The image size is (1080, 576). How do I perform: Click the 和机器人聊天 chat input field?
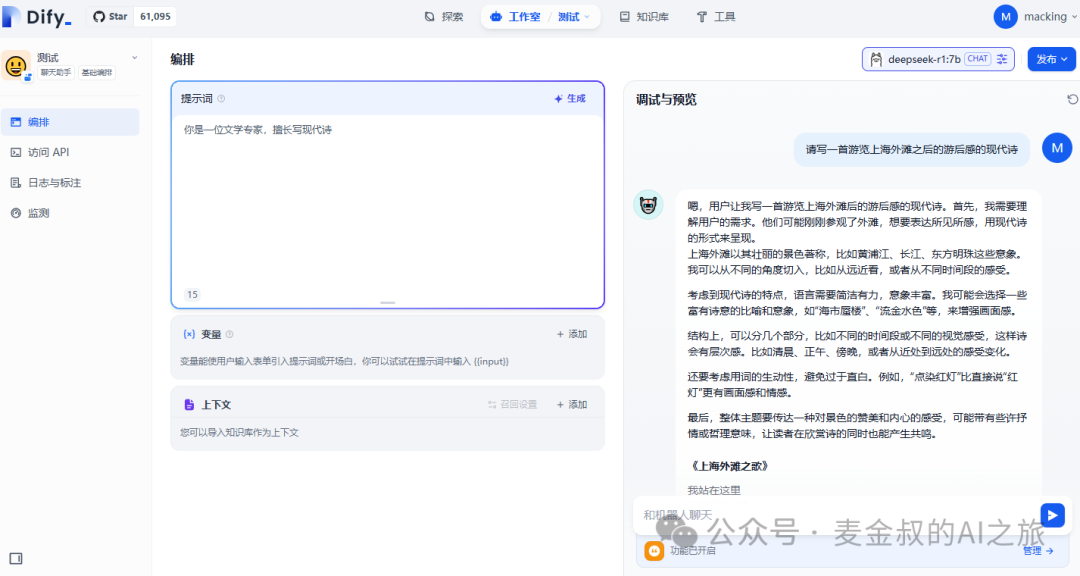pos(830,514)
